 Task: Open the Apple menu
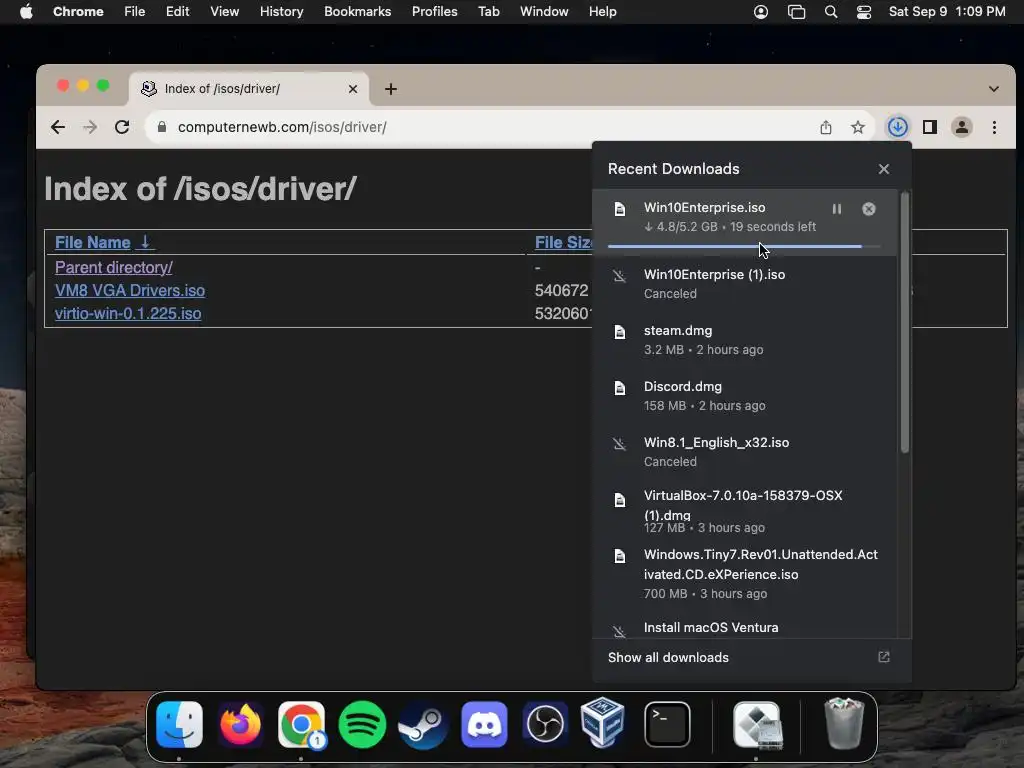(x=26, y=12)
